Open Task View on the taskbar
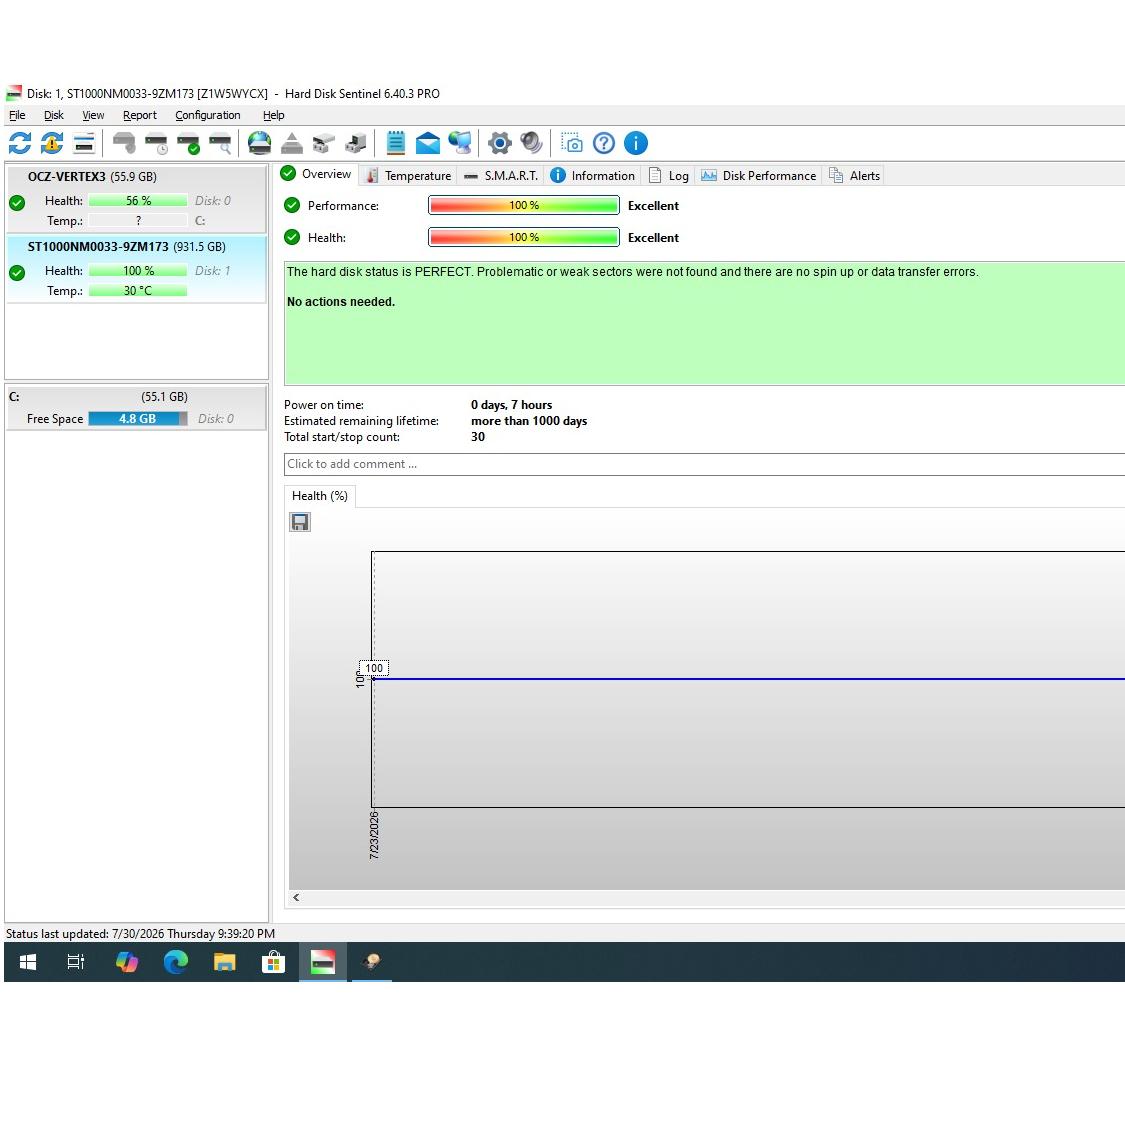Screen dimensions: 1125x1125 76,962
